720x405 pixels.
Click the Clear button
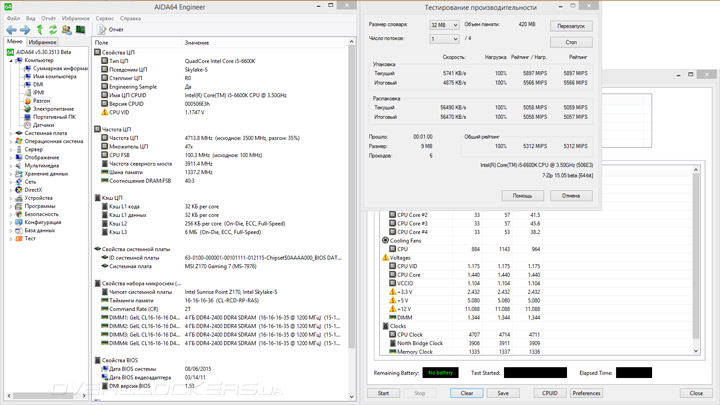pos(467,393)
